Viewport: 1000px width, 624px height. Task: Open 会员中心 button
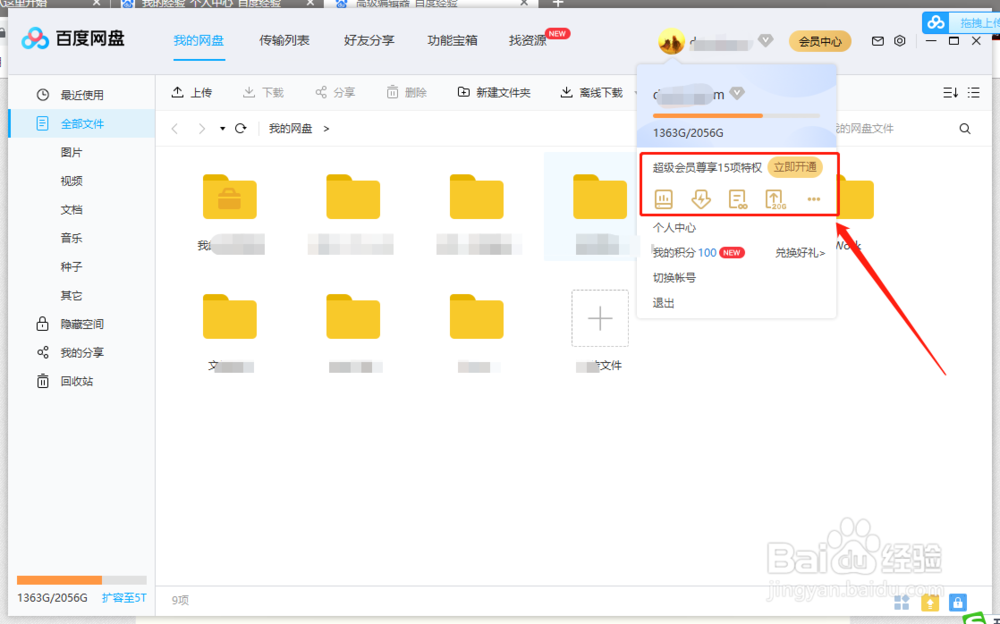pos(820,41)
